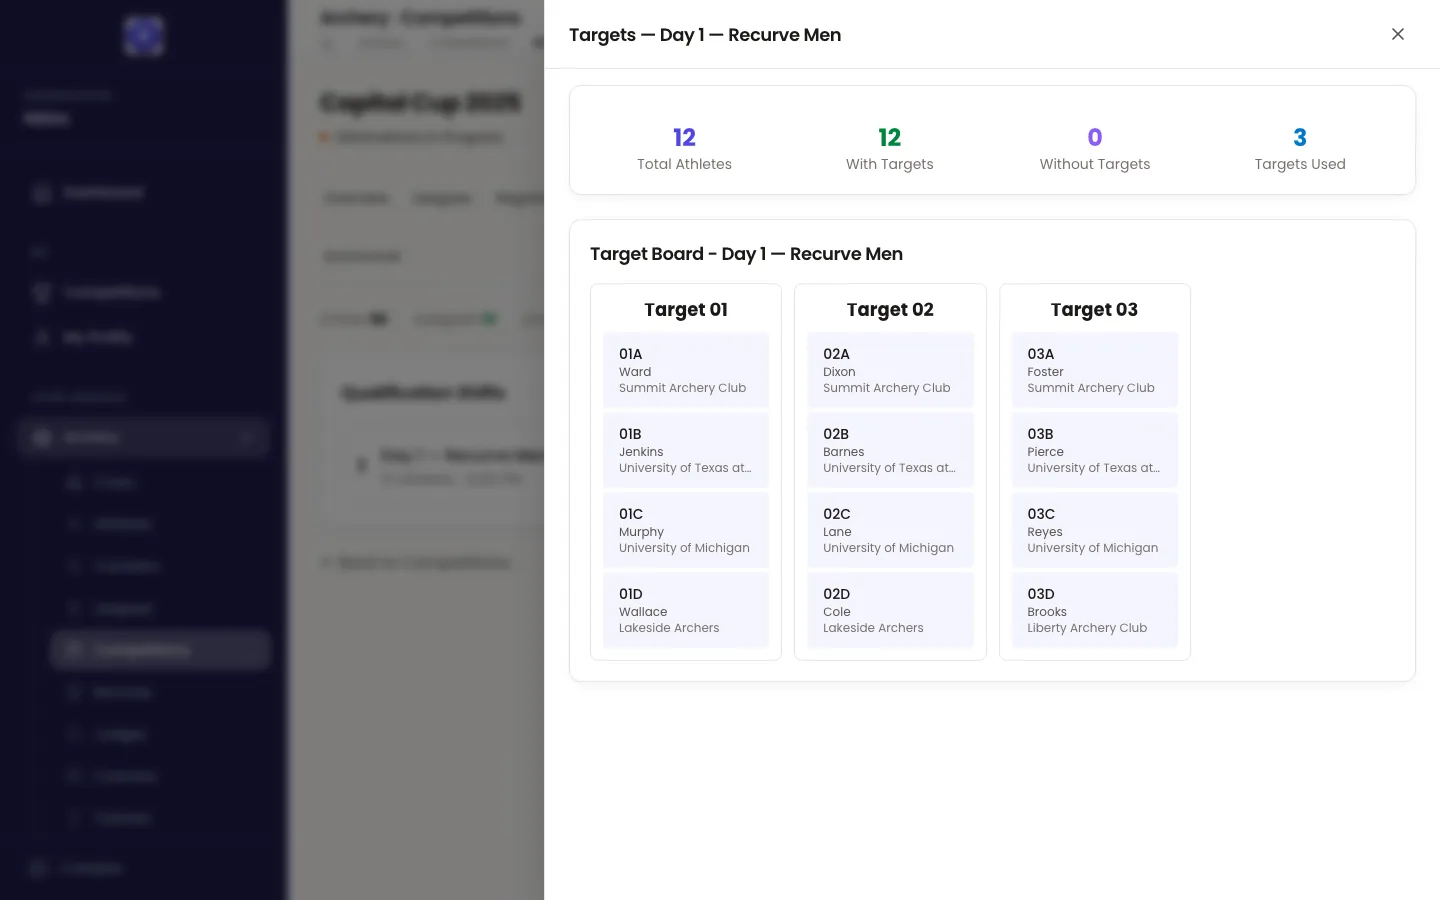Click the With Targets stat
This screenshot has width=1440, height=900.
(889, 148)
